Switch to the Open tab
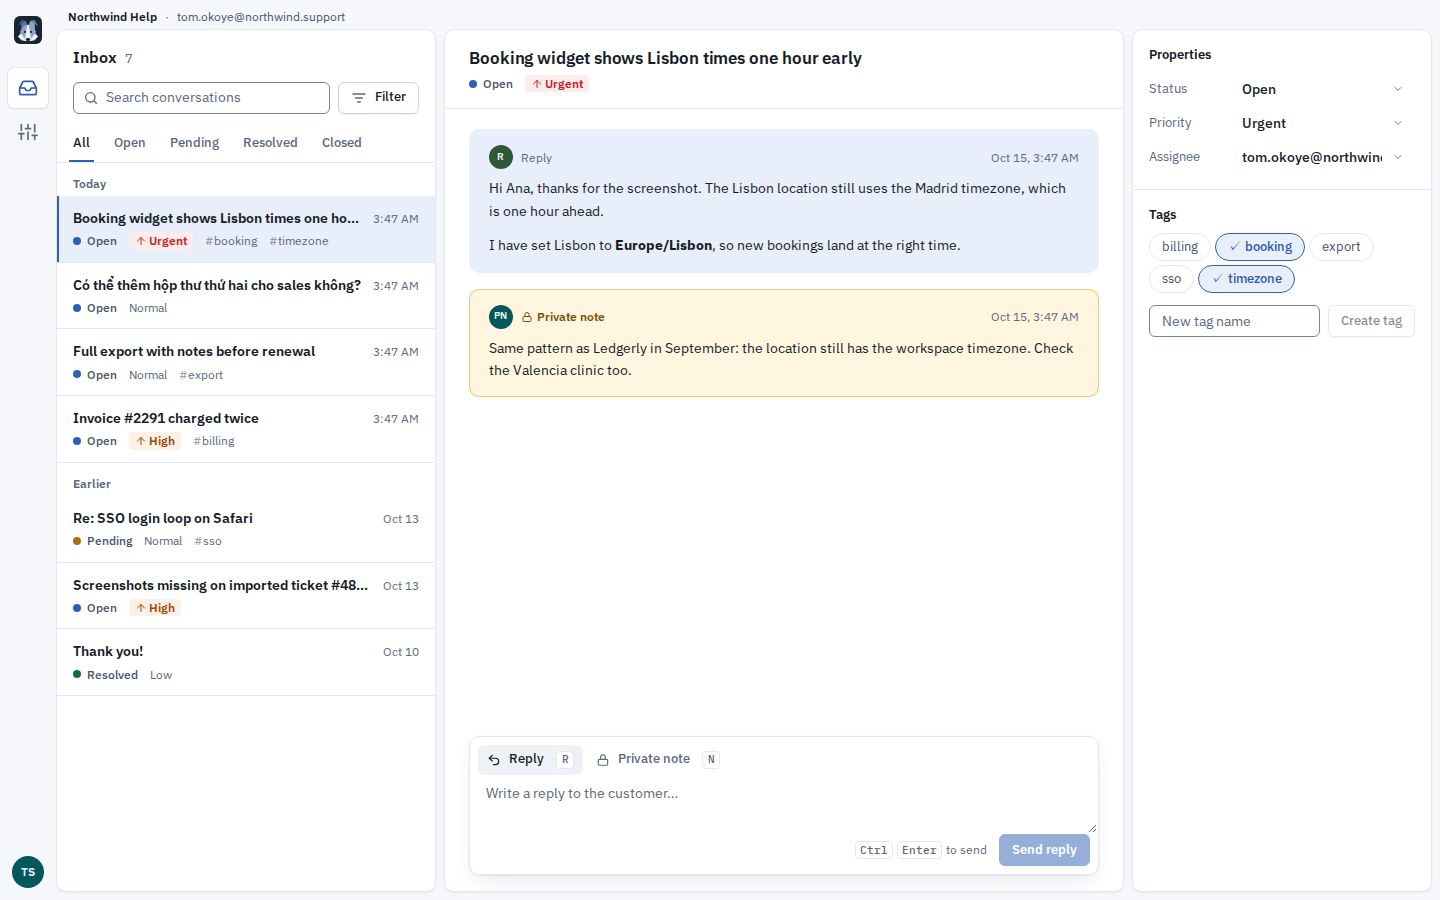1440x900 pixels. [x=130, y=143]
